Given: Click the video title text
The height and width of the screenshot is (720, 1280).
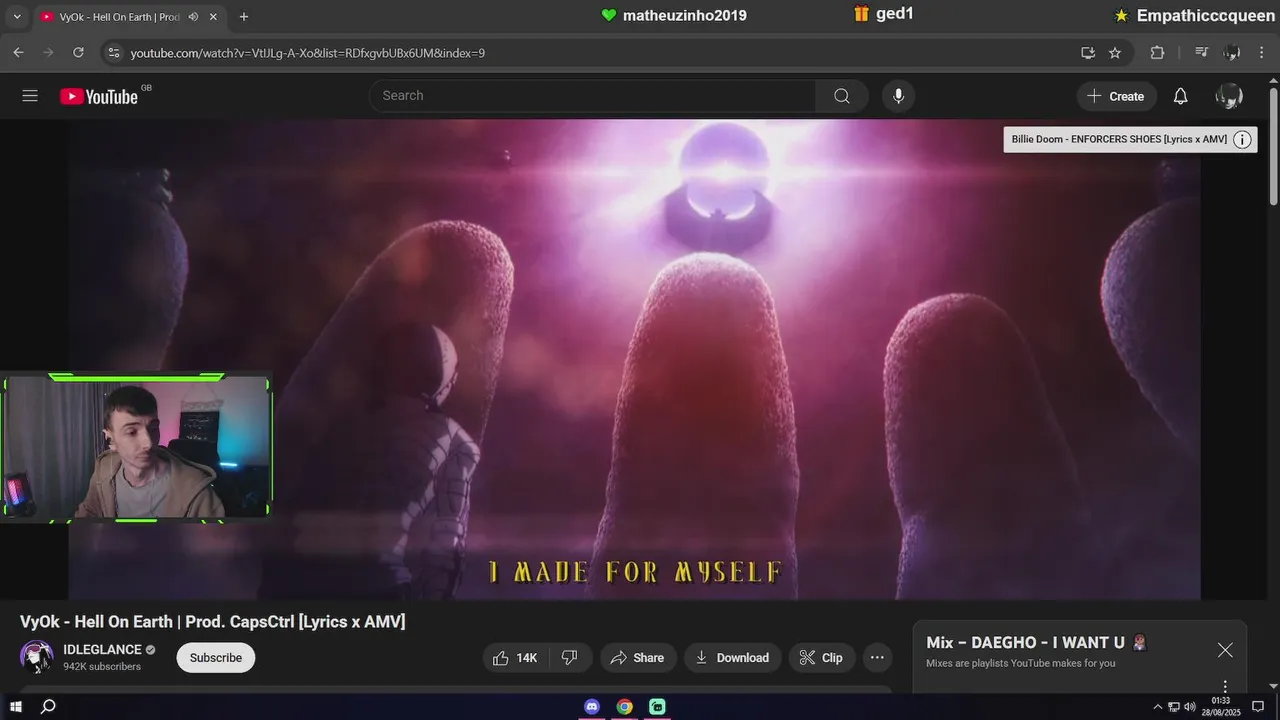Looking at the screenshot, I should 213,622.
